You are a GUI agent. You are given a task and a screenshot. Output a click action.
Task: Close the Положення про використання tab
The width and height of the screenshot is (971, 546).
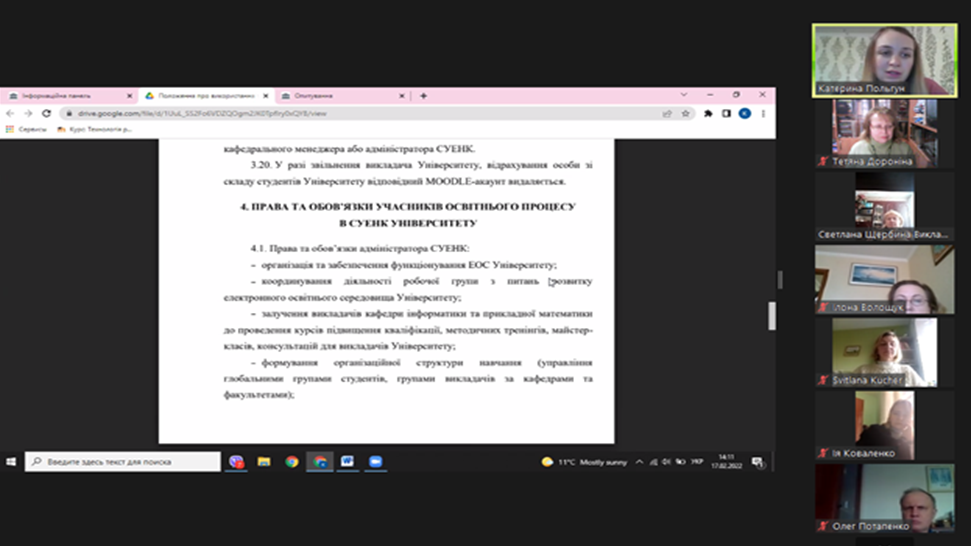[266, 96]
